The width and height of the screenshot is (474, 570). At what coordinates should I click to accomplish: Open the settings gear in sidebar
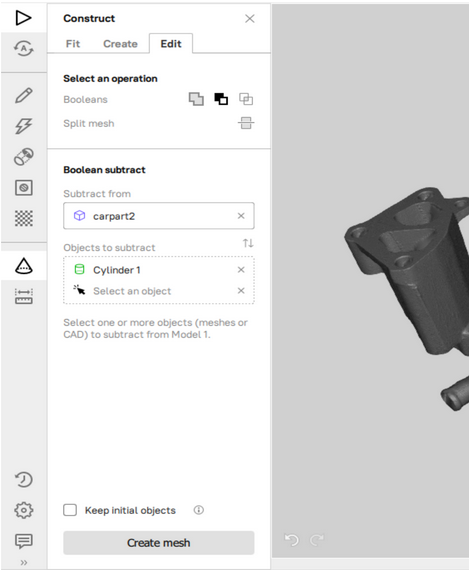click(x=24, y=510)
